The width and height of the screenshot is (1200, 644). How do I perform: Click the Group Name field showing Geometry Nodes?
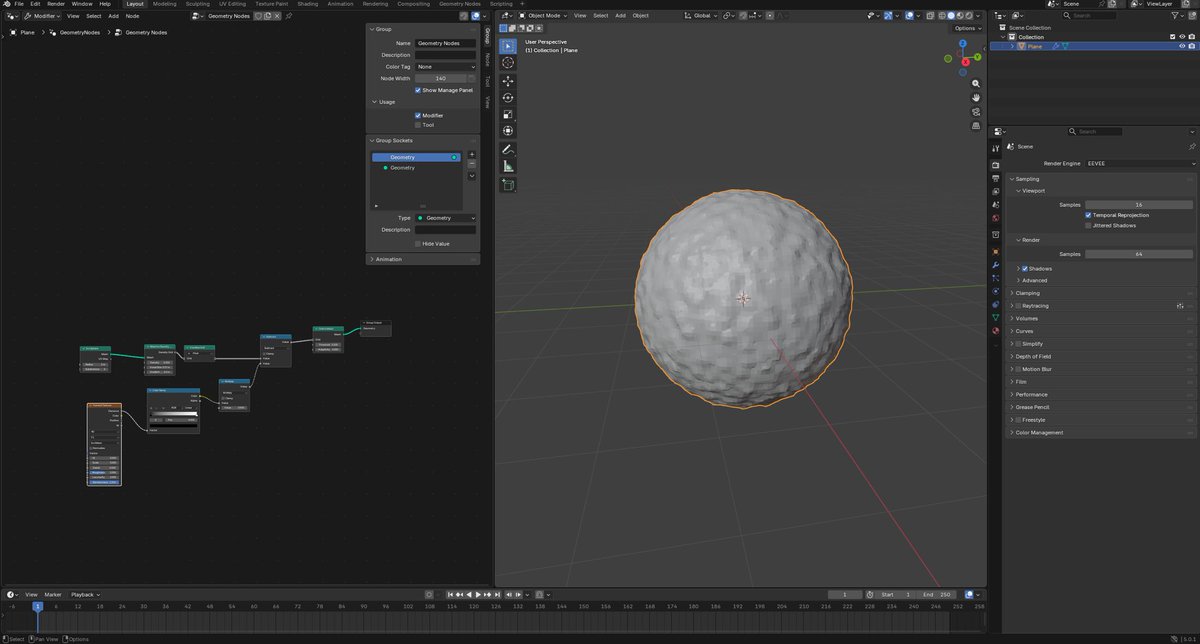(x=444, y=43)
